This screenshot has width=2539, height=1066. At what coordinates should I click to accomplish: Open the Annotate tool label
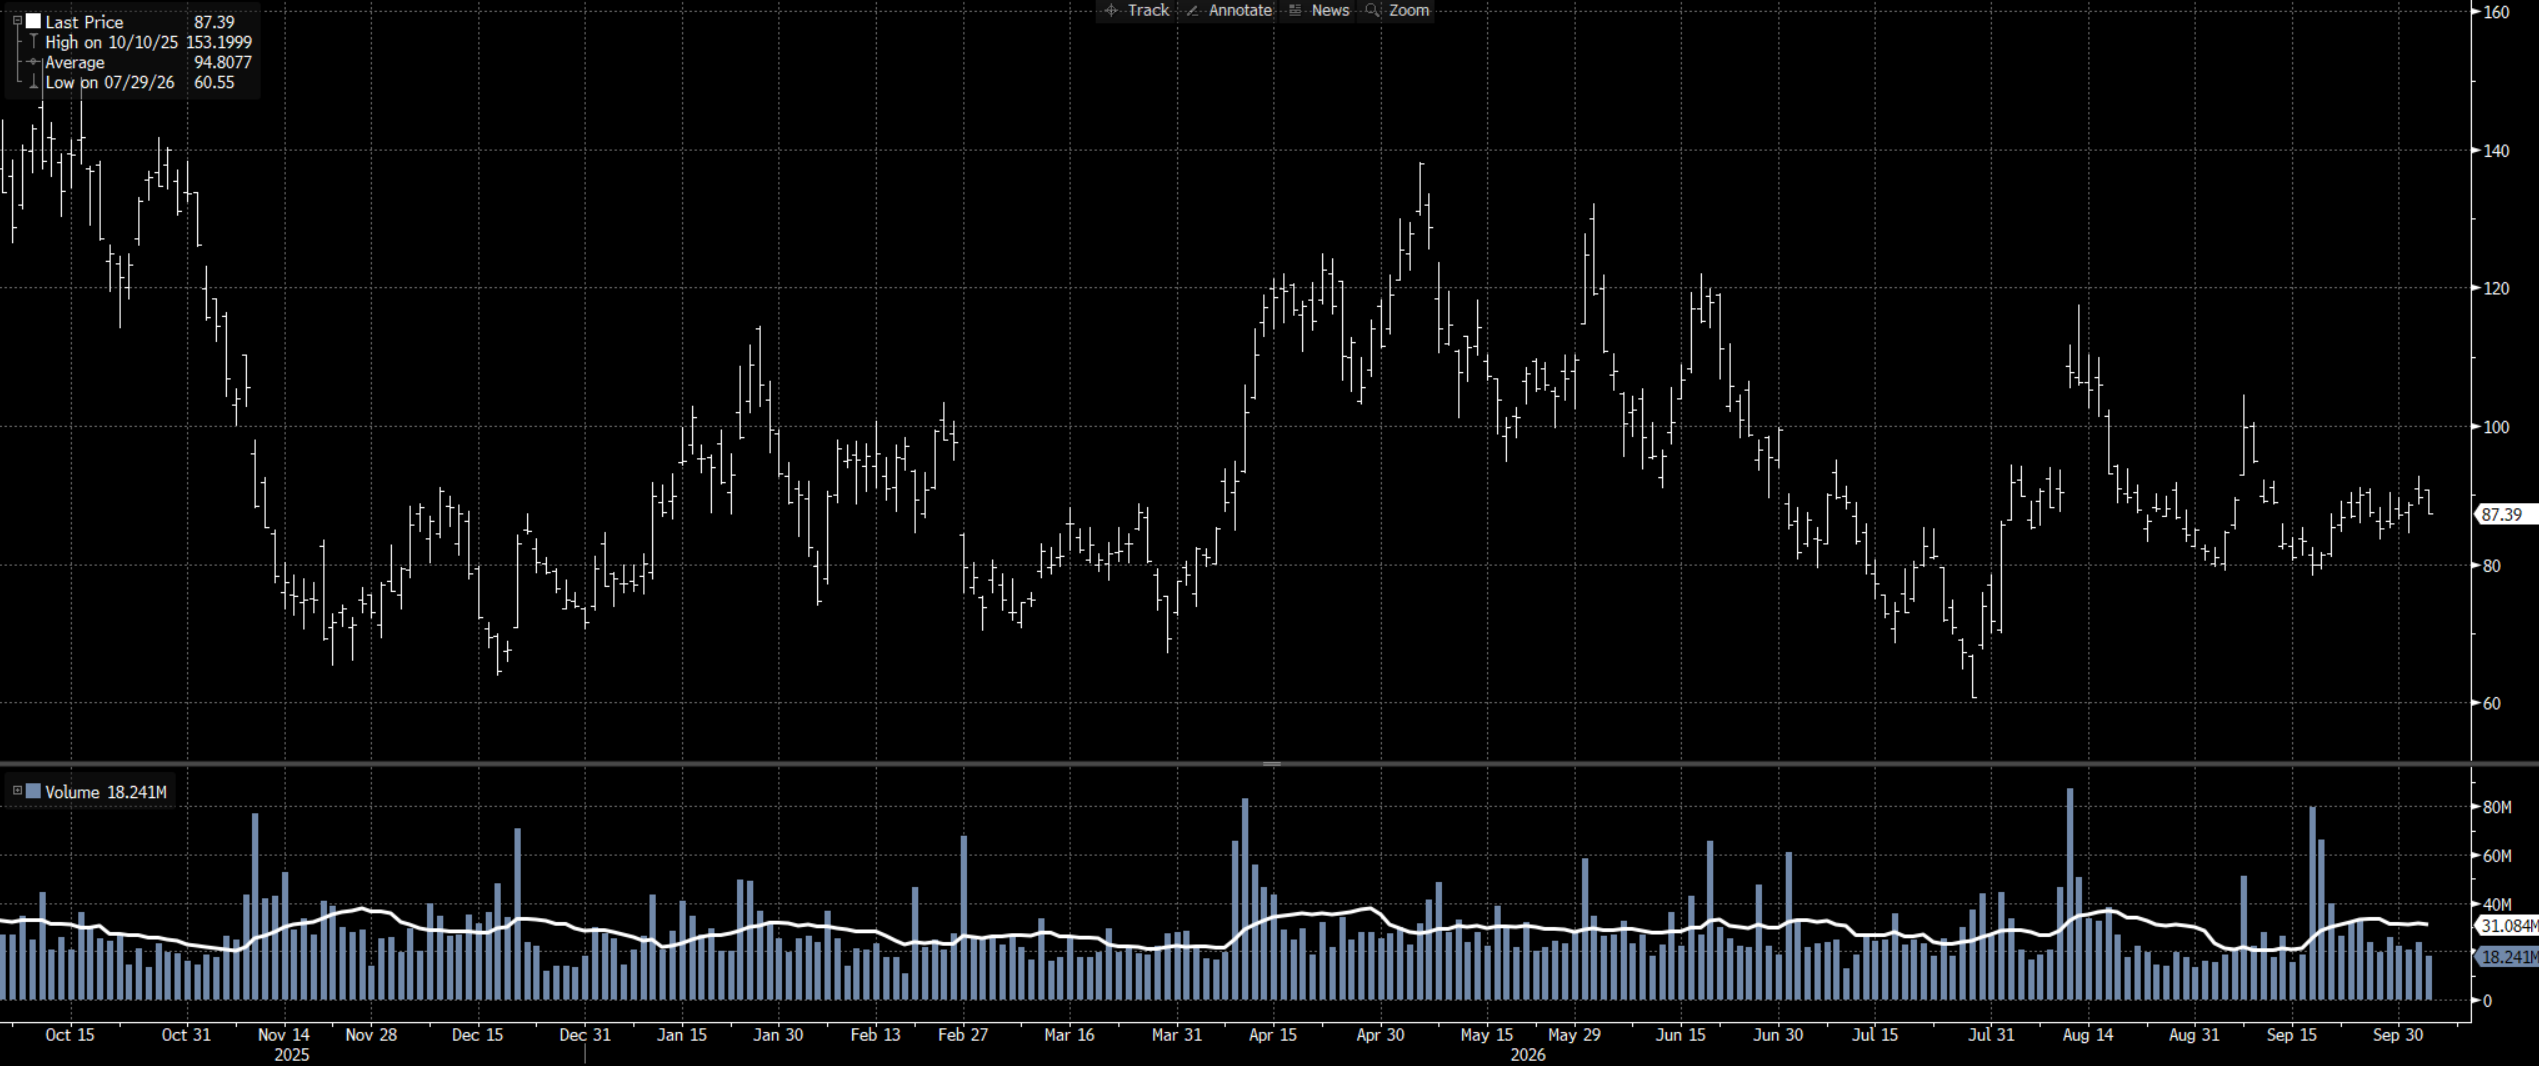point(1240,10)
